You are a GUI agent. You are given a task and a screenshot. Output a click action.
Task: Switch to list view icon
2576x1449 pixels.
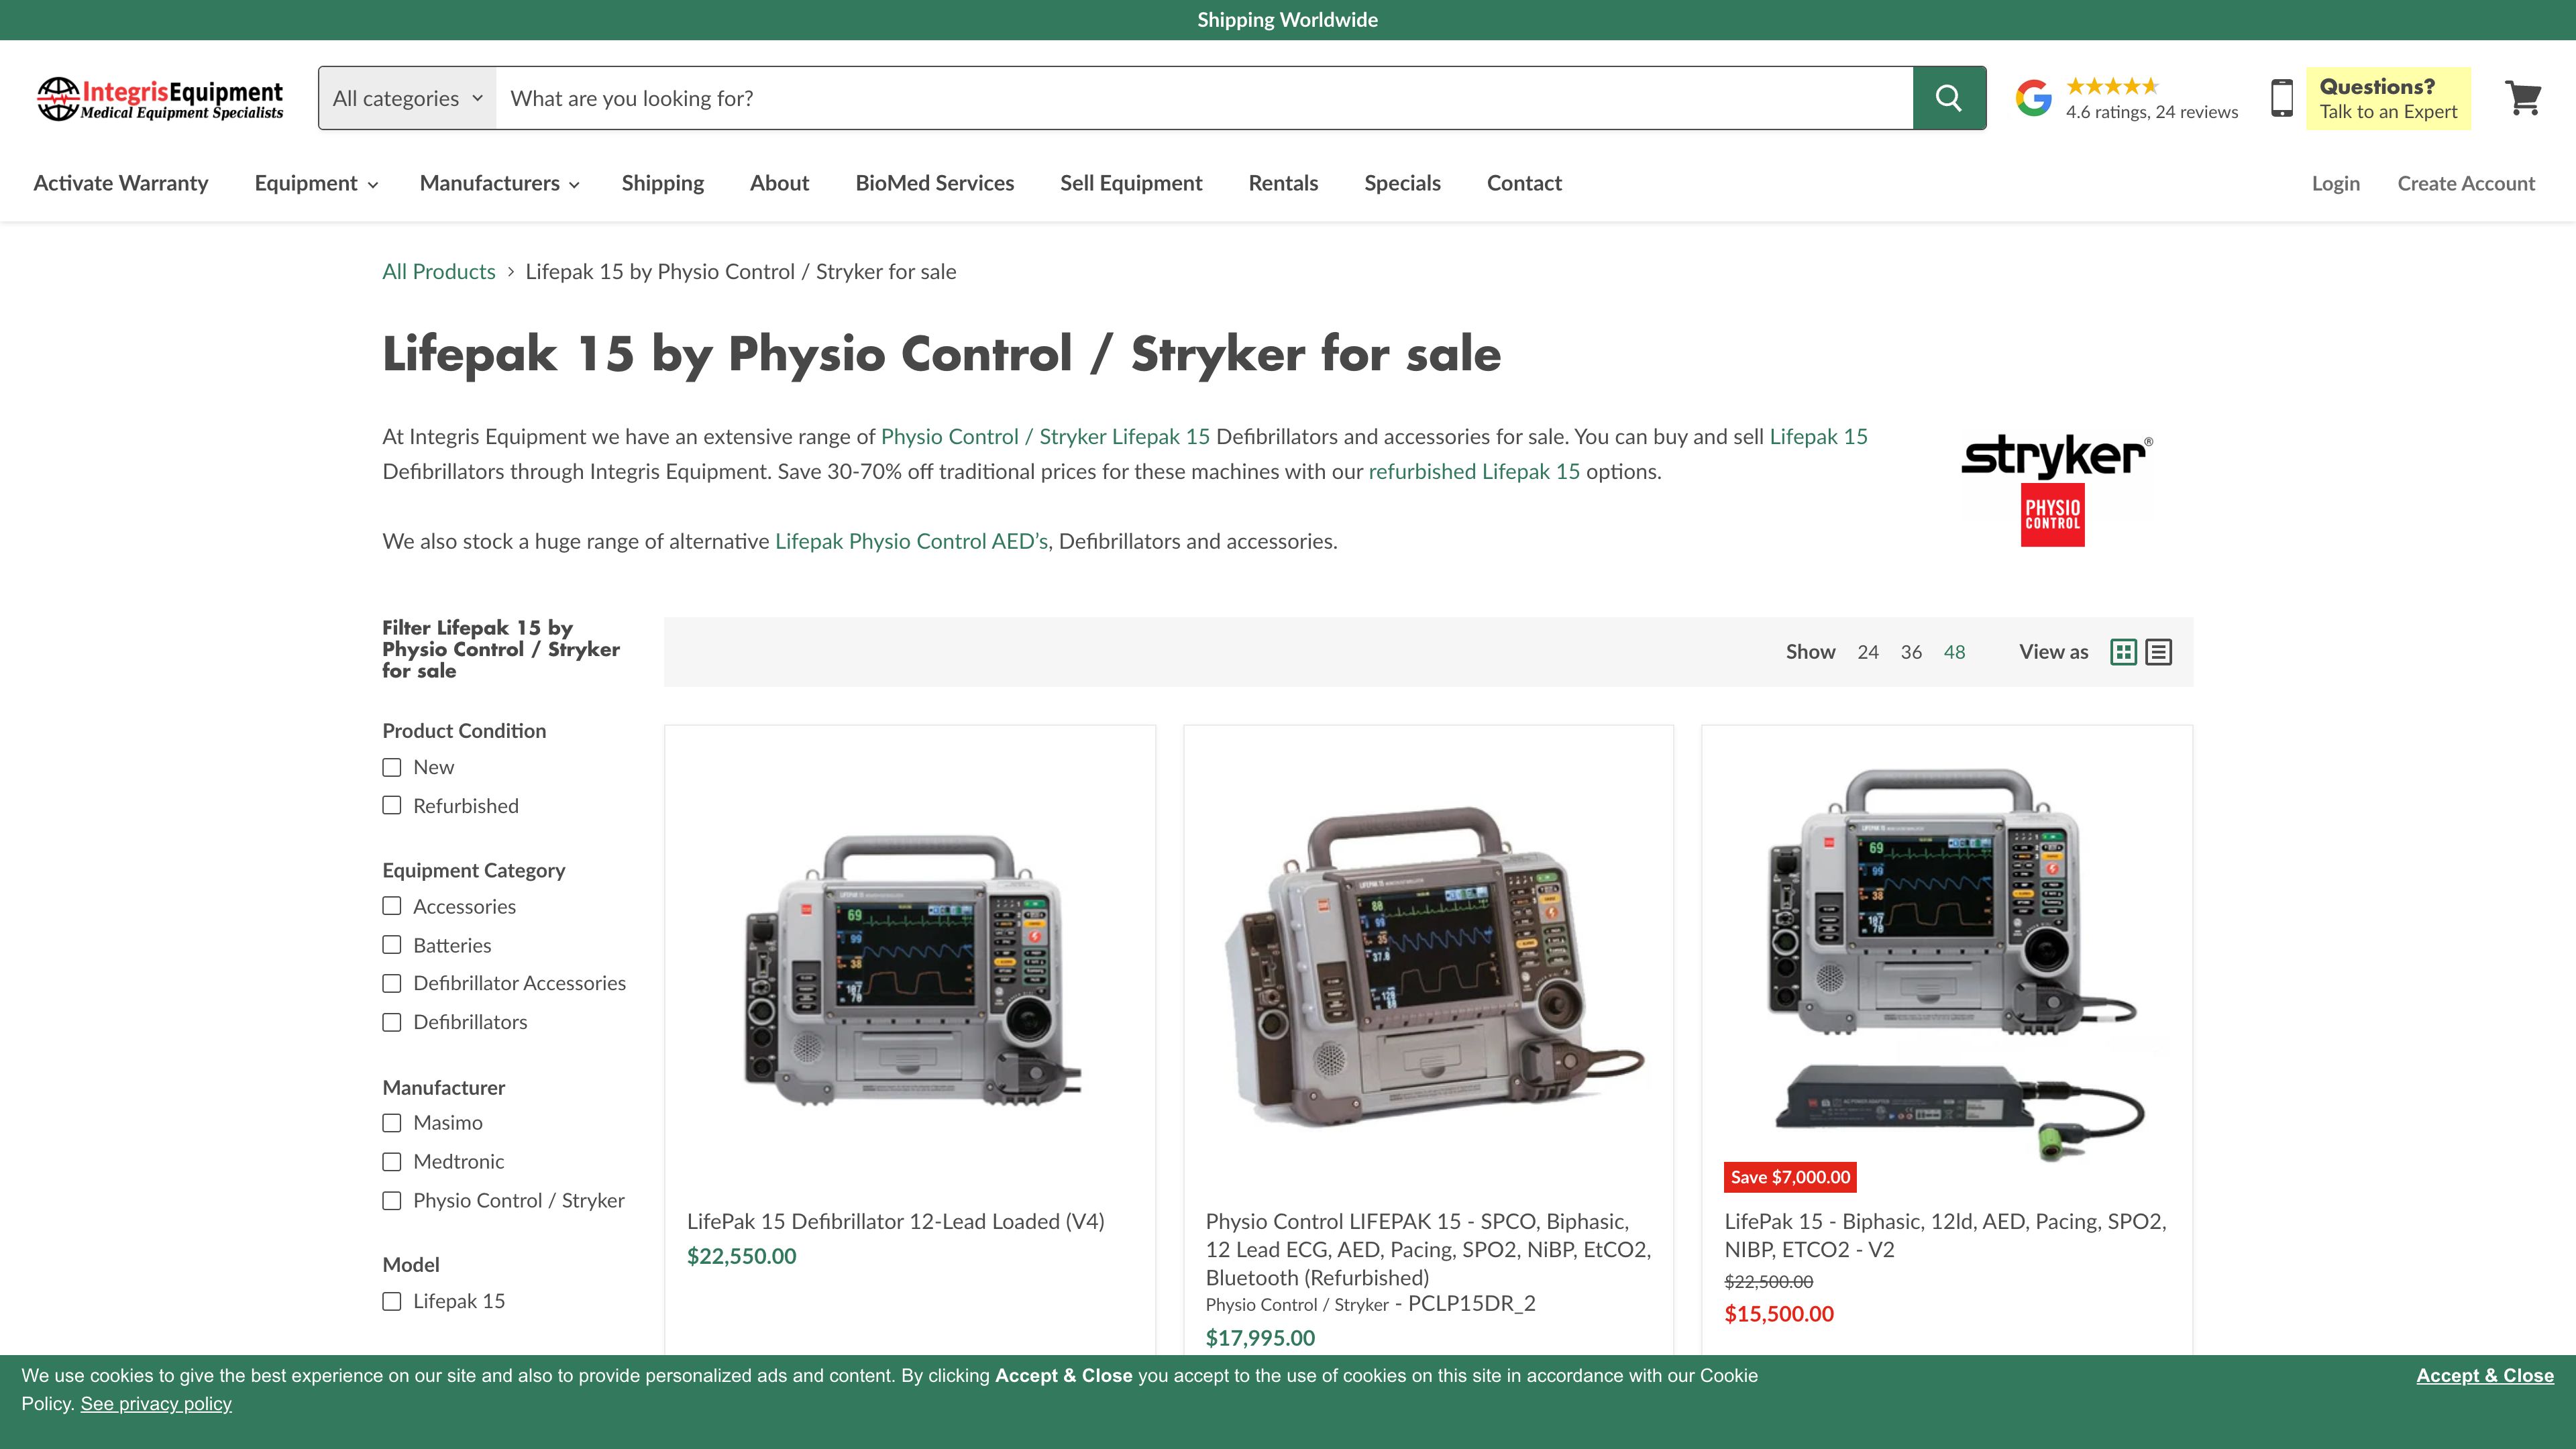2159,652
